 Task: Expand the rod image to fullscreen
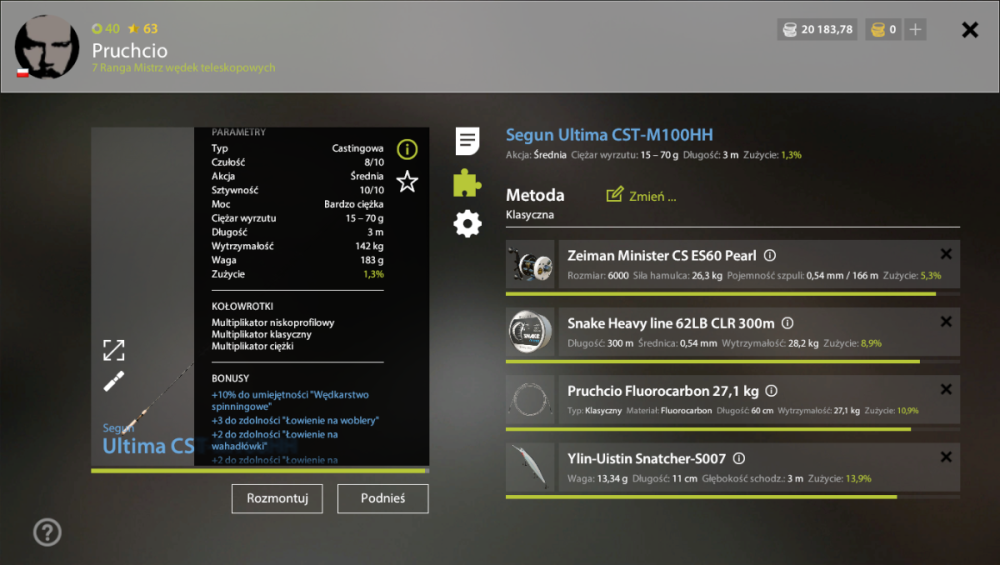click(114, 350)
